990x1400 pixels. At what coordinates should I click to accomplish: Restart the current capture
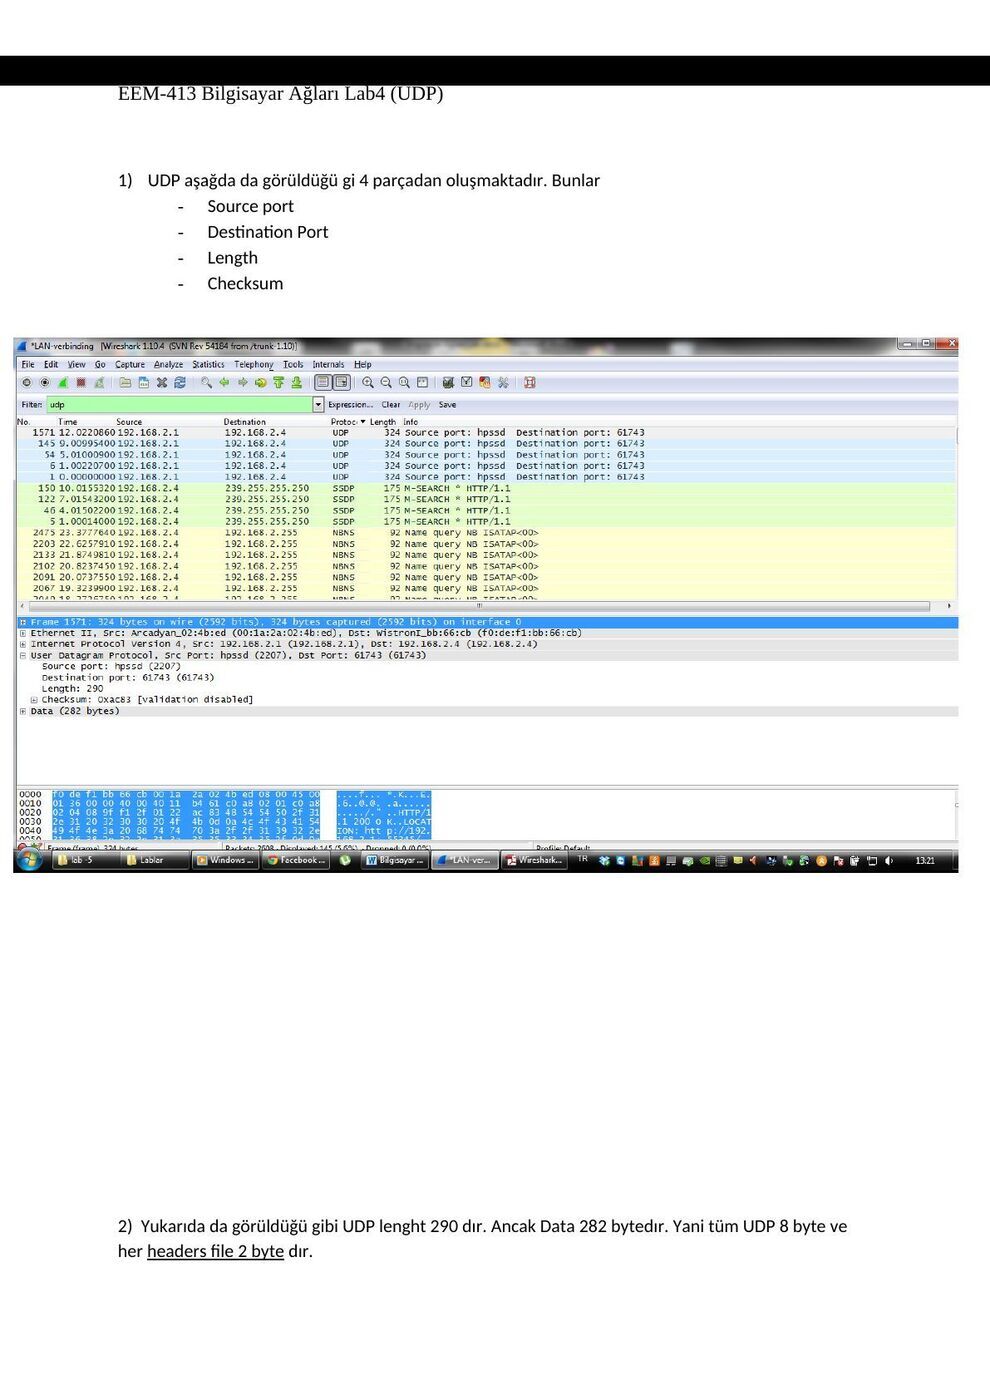(x=99, y=383)
